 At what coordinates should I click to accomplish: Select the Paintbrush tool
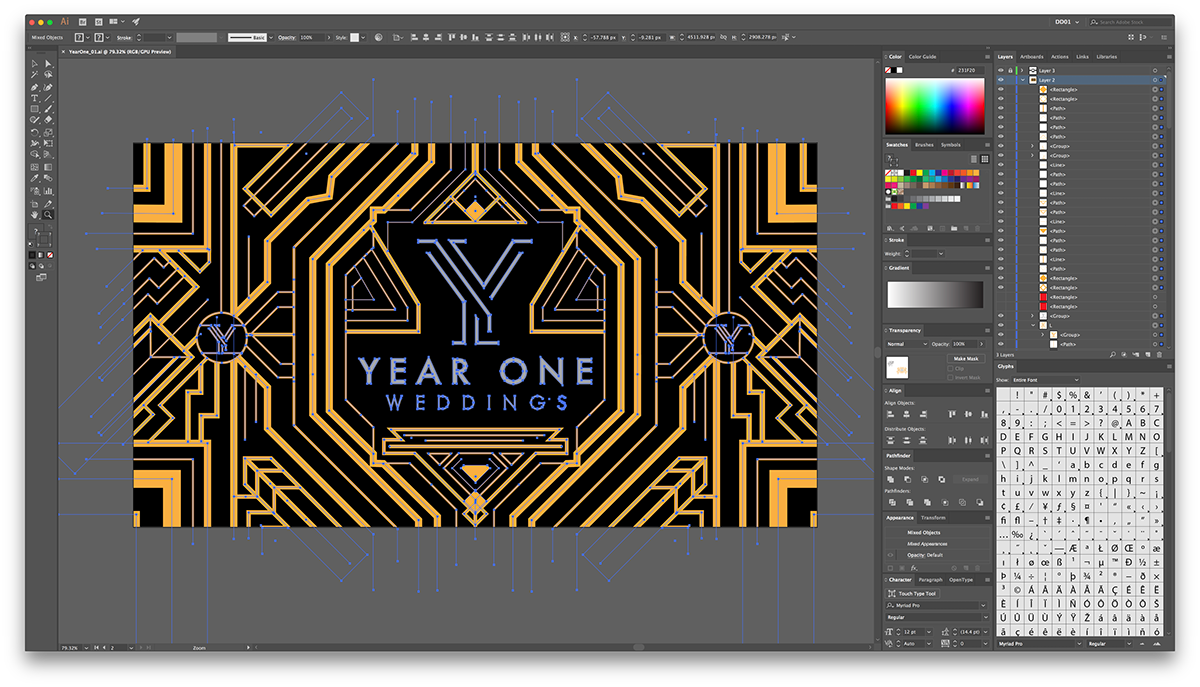point(48,108)
